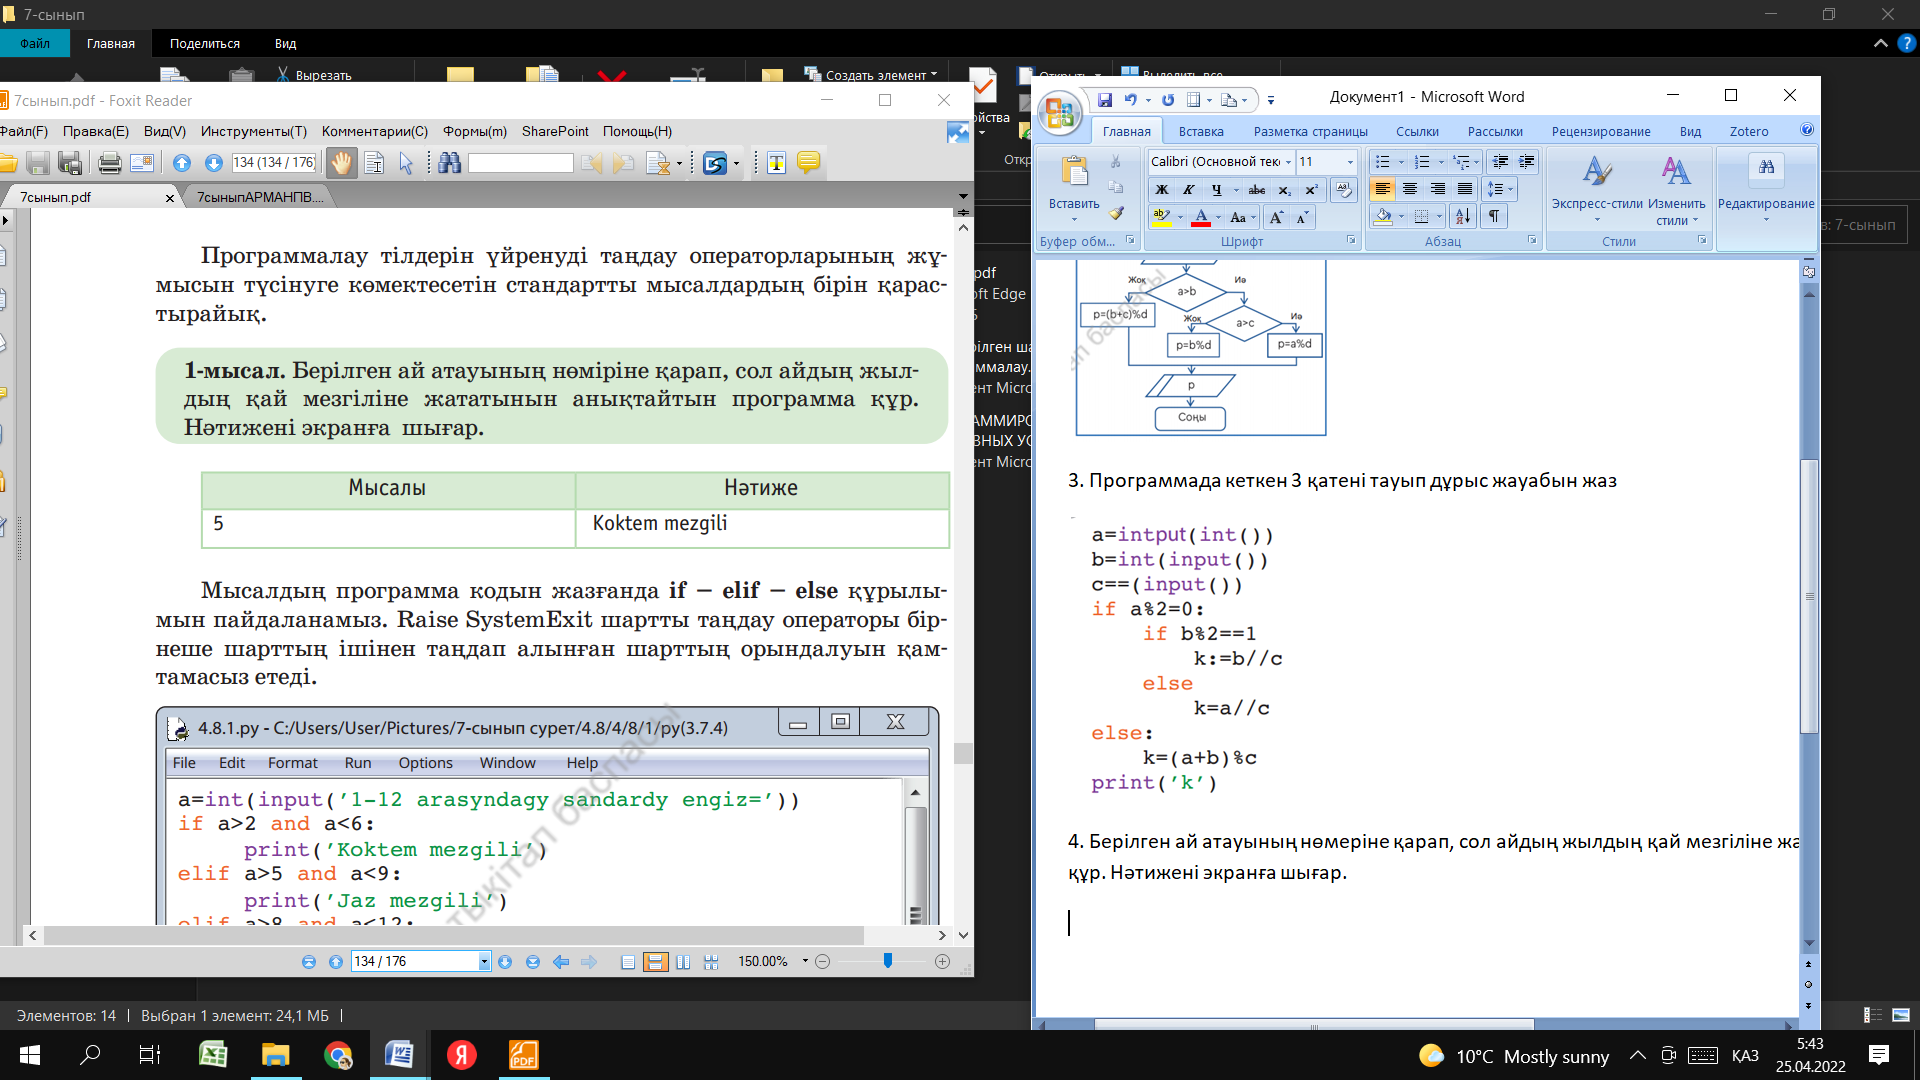Expand the Foxit zoom 150.00% dropdown

point(805,961)
